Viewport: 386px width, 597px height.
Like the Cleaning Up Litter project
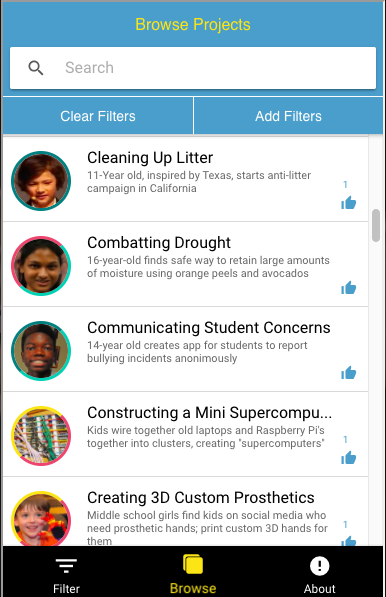[x=348, y=203]
